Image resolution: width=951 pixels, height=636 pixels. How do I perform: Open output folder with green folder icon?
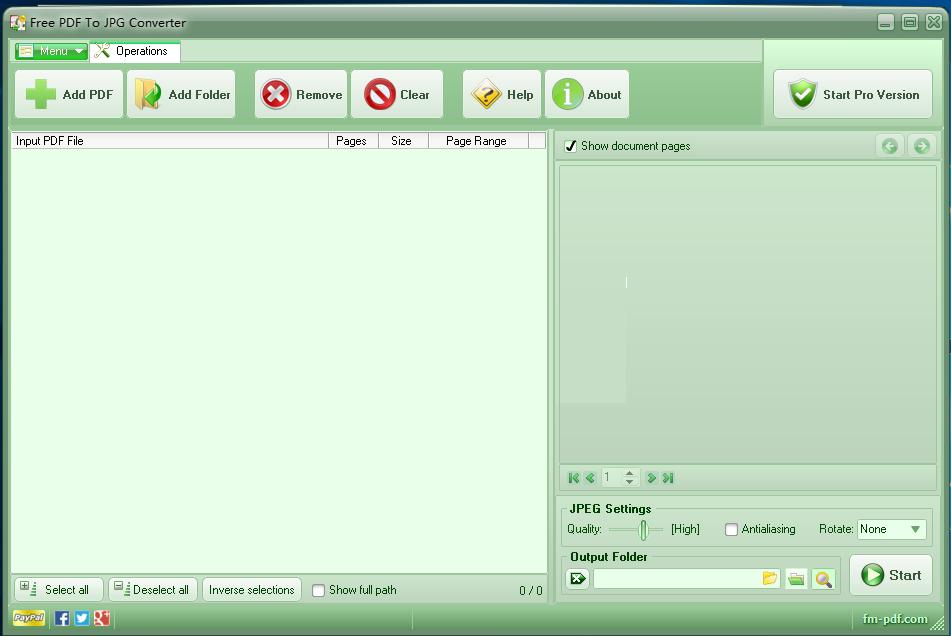(796, 579)
